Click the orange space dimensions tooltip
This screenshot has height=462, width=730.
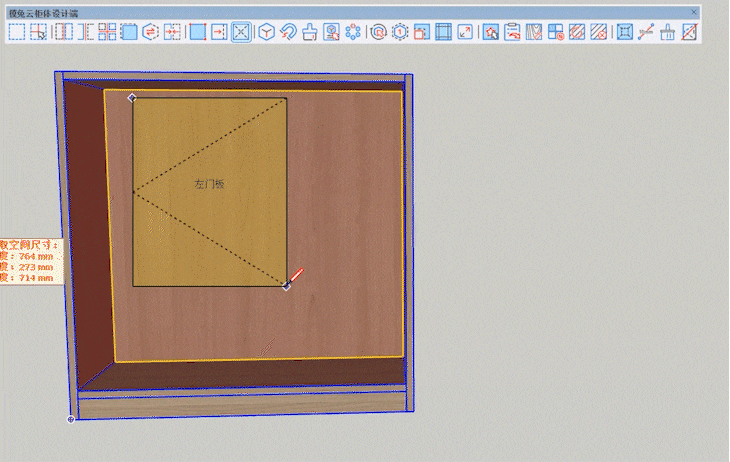click(x=30, y=261)
